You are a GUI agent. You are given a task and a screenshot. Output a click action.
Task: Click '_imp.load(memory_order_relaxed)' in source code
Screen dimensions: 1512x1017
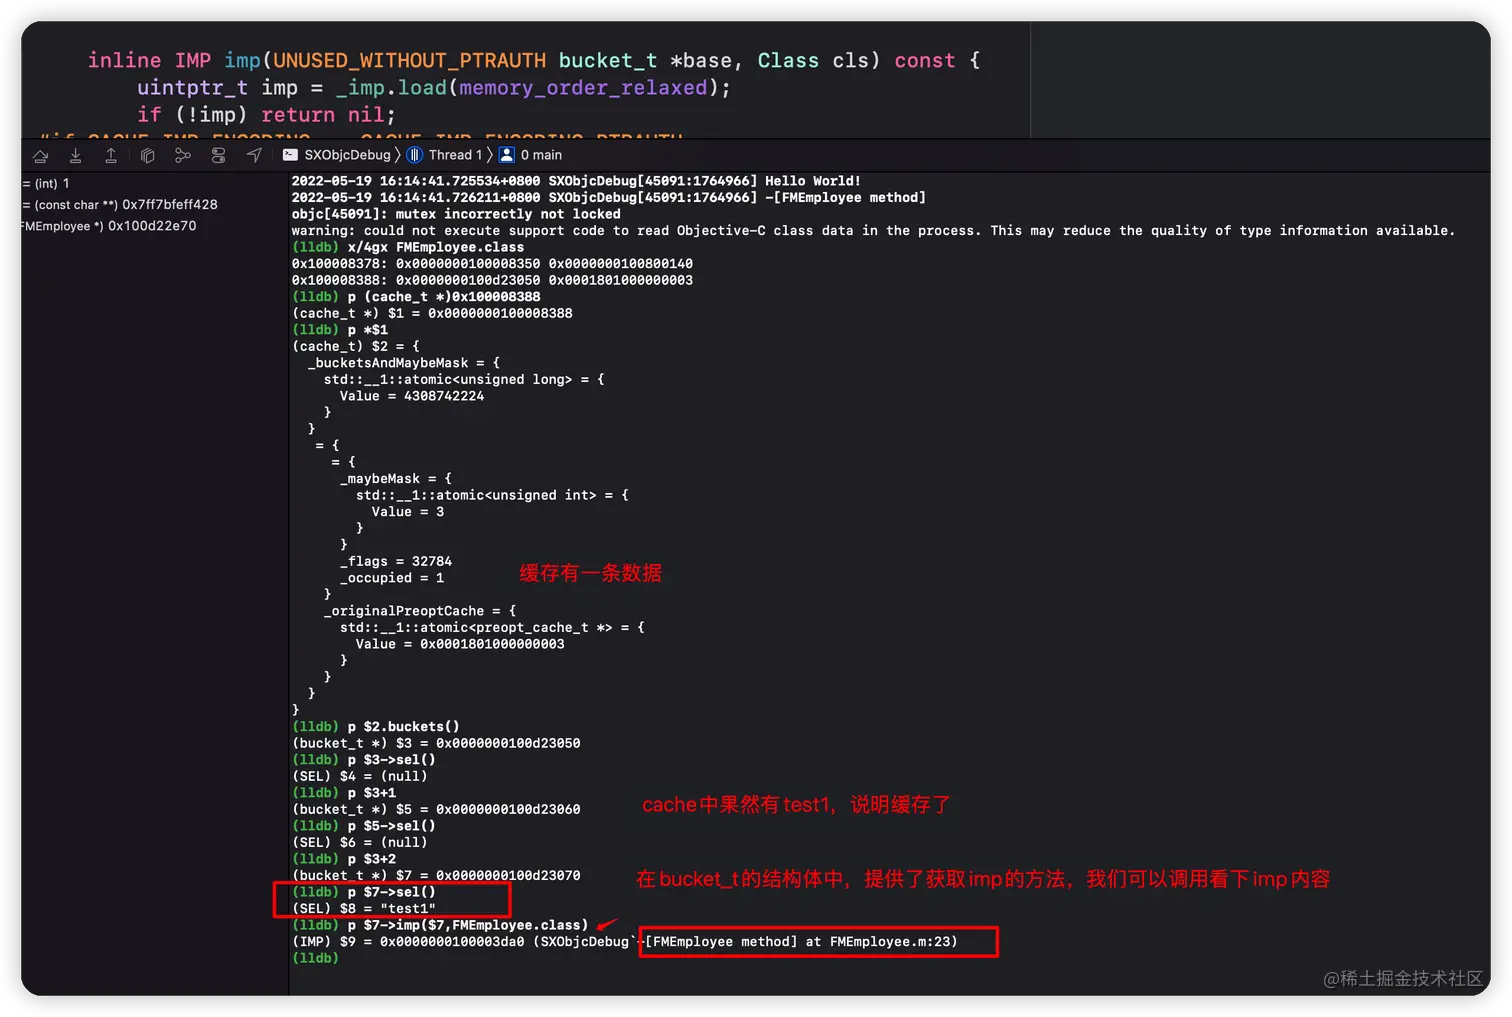(x=526, y=88)
